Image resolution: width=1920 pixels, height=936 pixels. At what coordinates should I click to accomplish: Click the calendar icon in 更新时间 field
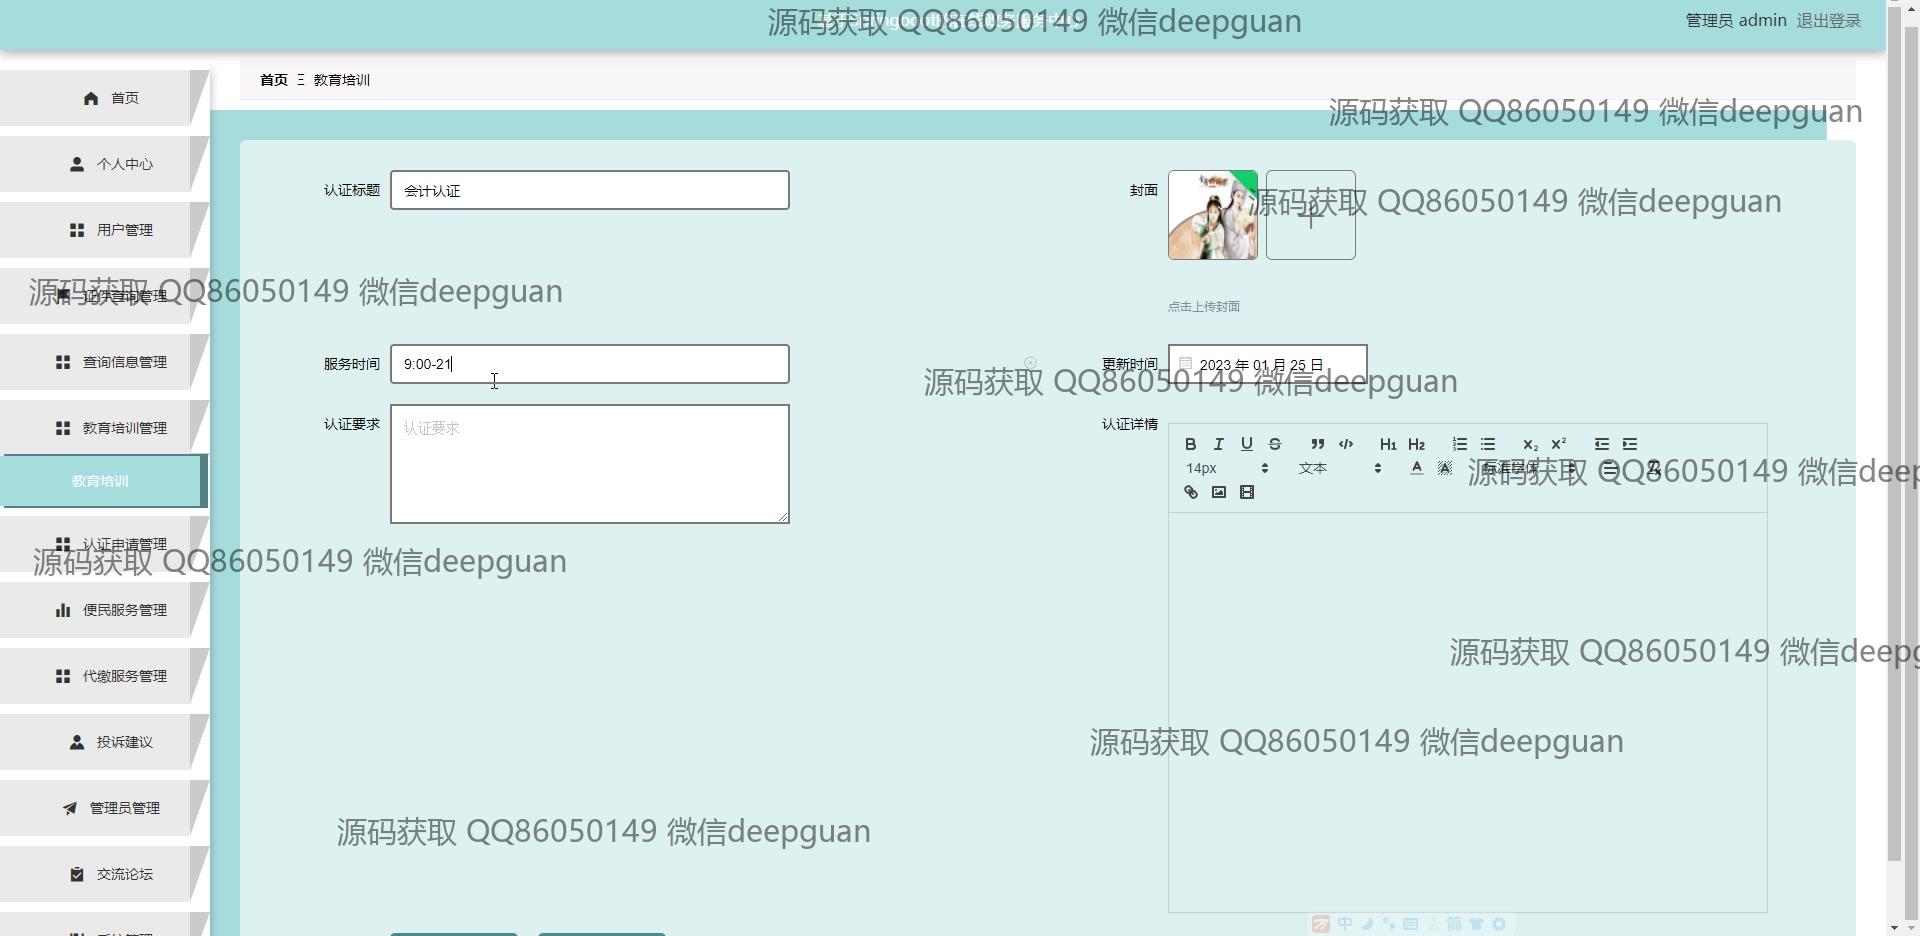click(x=1185, y=364)
